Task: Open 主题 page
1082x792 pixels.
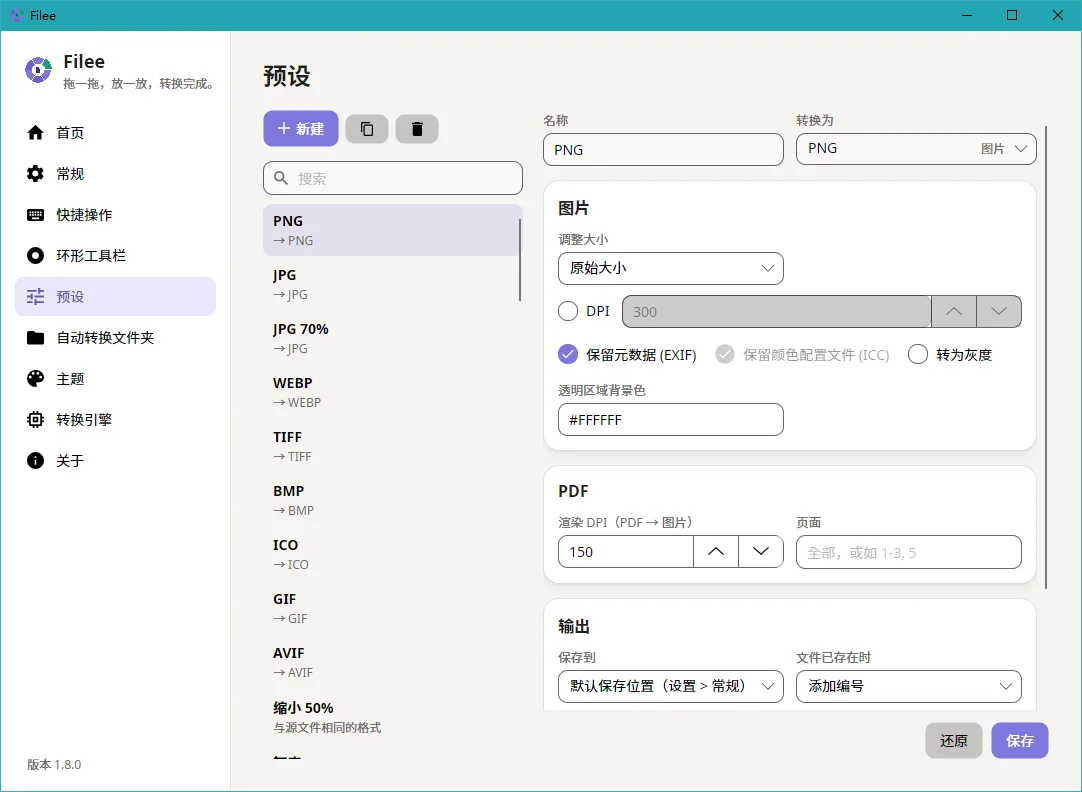Action: [x=115, y=378]
